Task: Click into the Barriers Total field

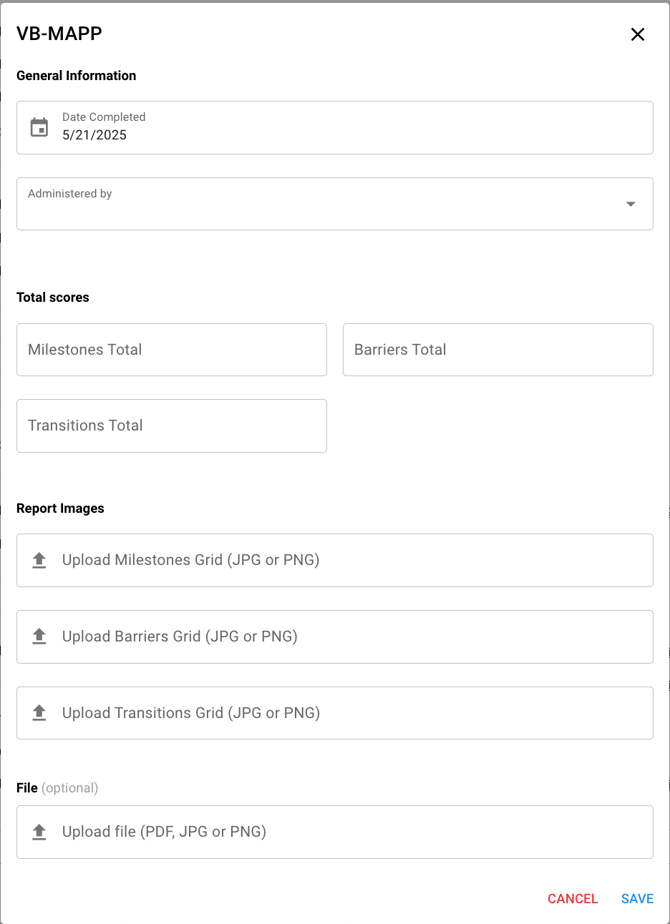Action: point(497,350)
